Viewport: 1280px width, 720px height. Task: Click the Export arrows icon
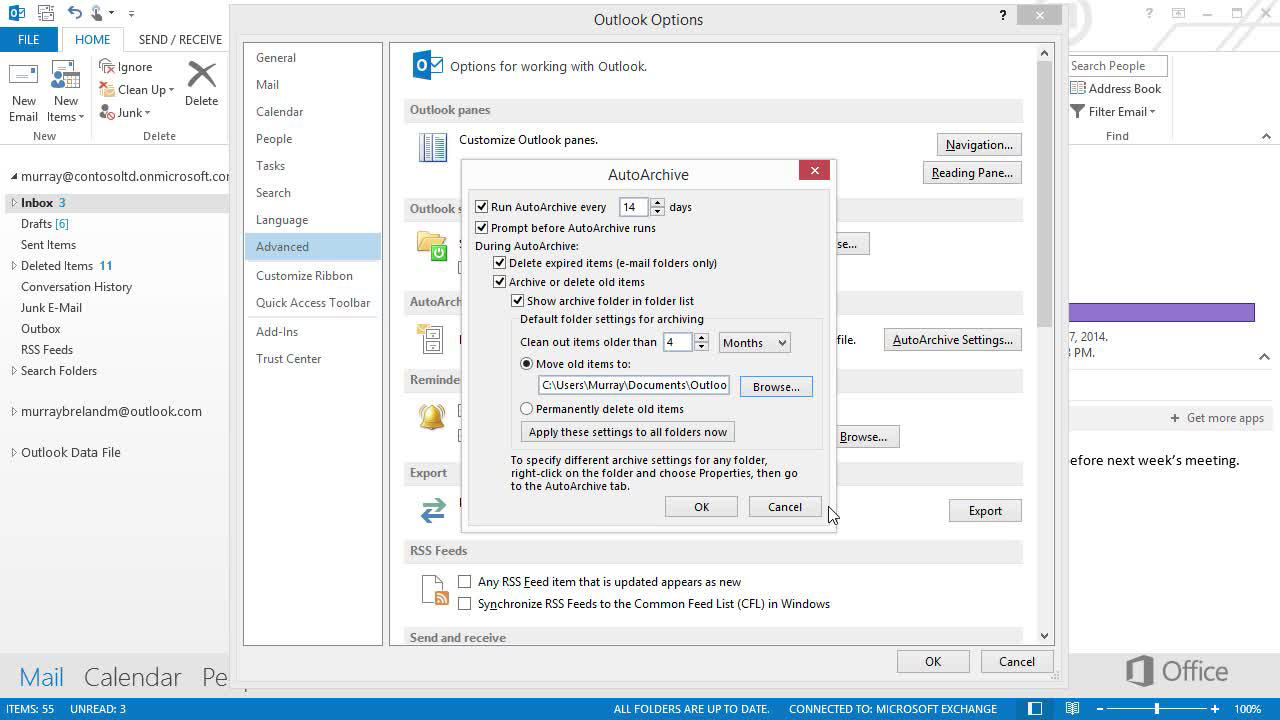point(433,510)
